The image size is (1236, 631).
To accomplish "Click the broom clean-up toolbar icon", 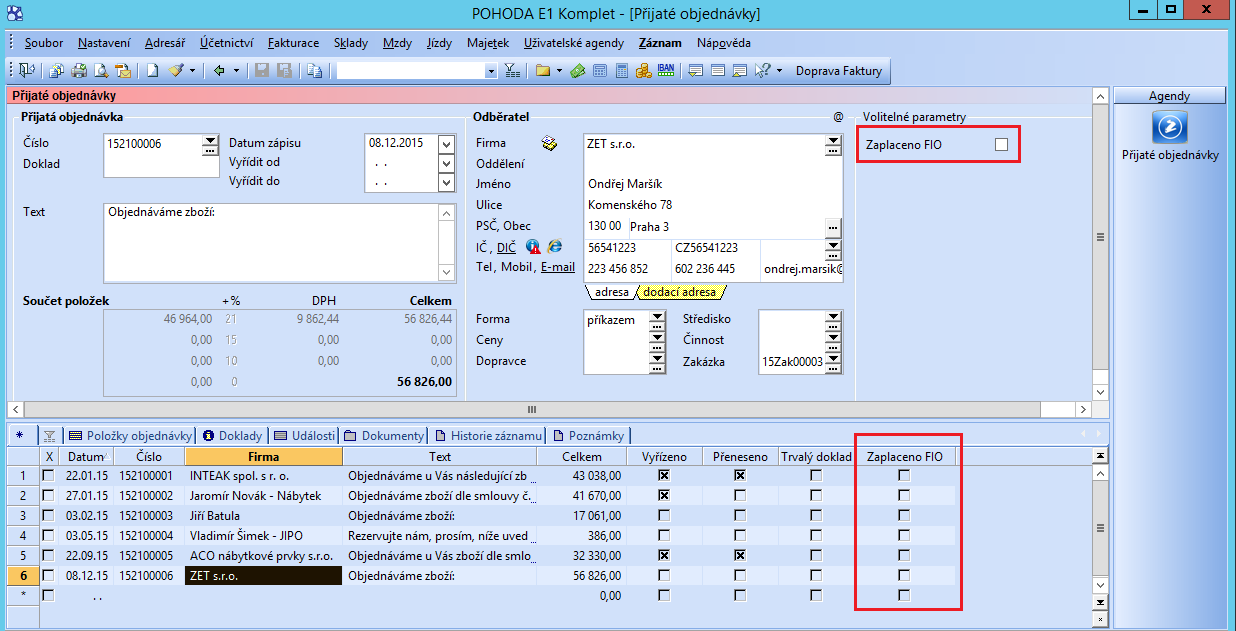I will (175, 71).
